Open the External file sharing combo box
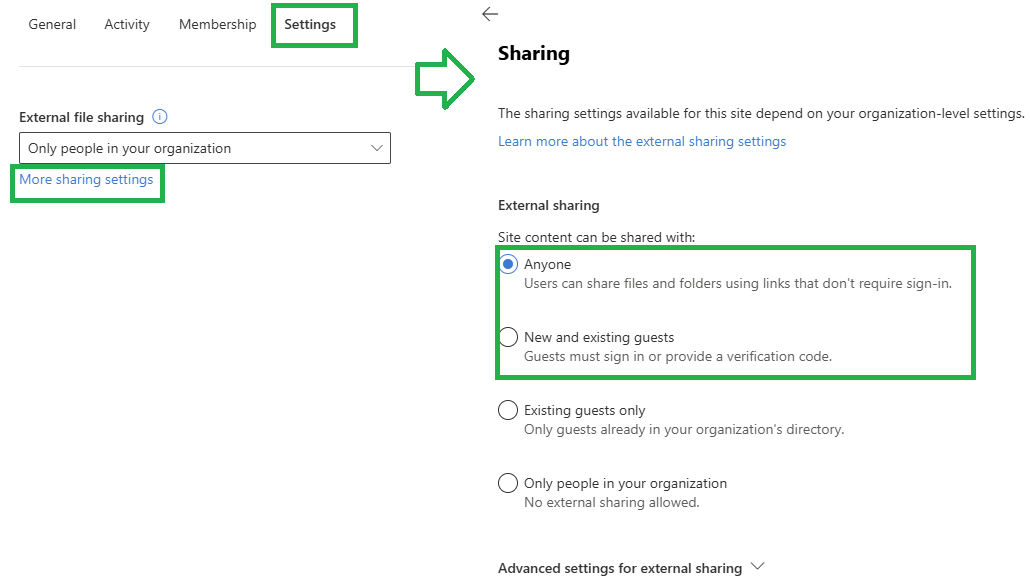This screenshot has height=584, width=1030. [205, 148]
